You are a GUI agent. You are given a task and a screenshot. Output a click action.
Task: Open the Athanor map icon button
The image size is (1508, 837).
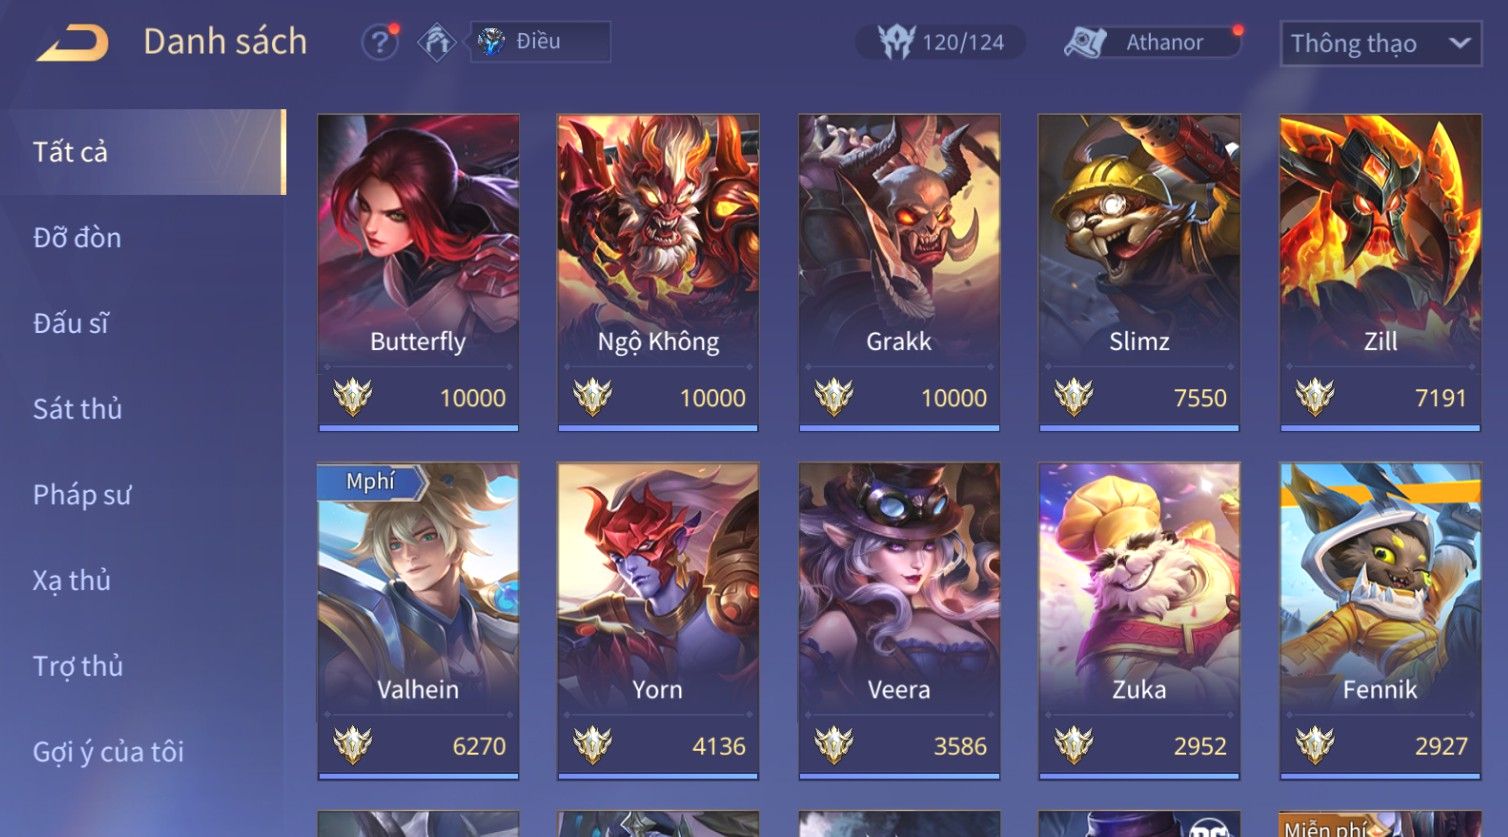pos(1084,42)
